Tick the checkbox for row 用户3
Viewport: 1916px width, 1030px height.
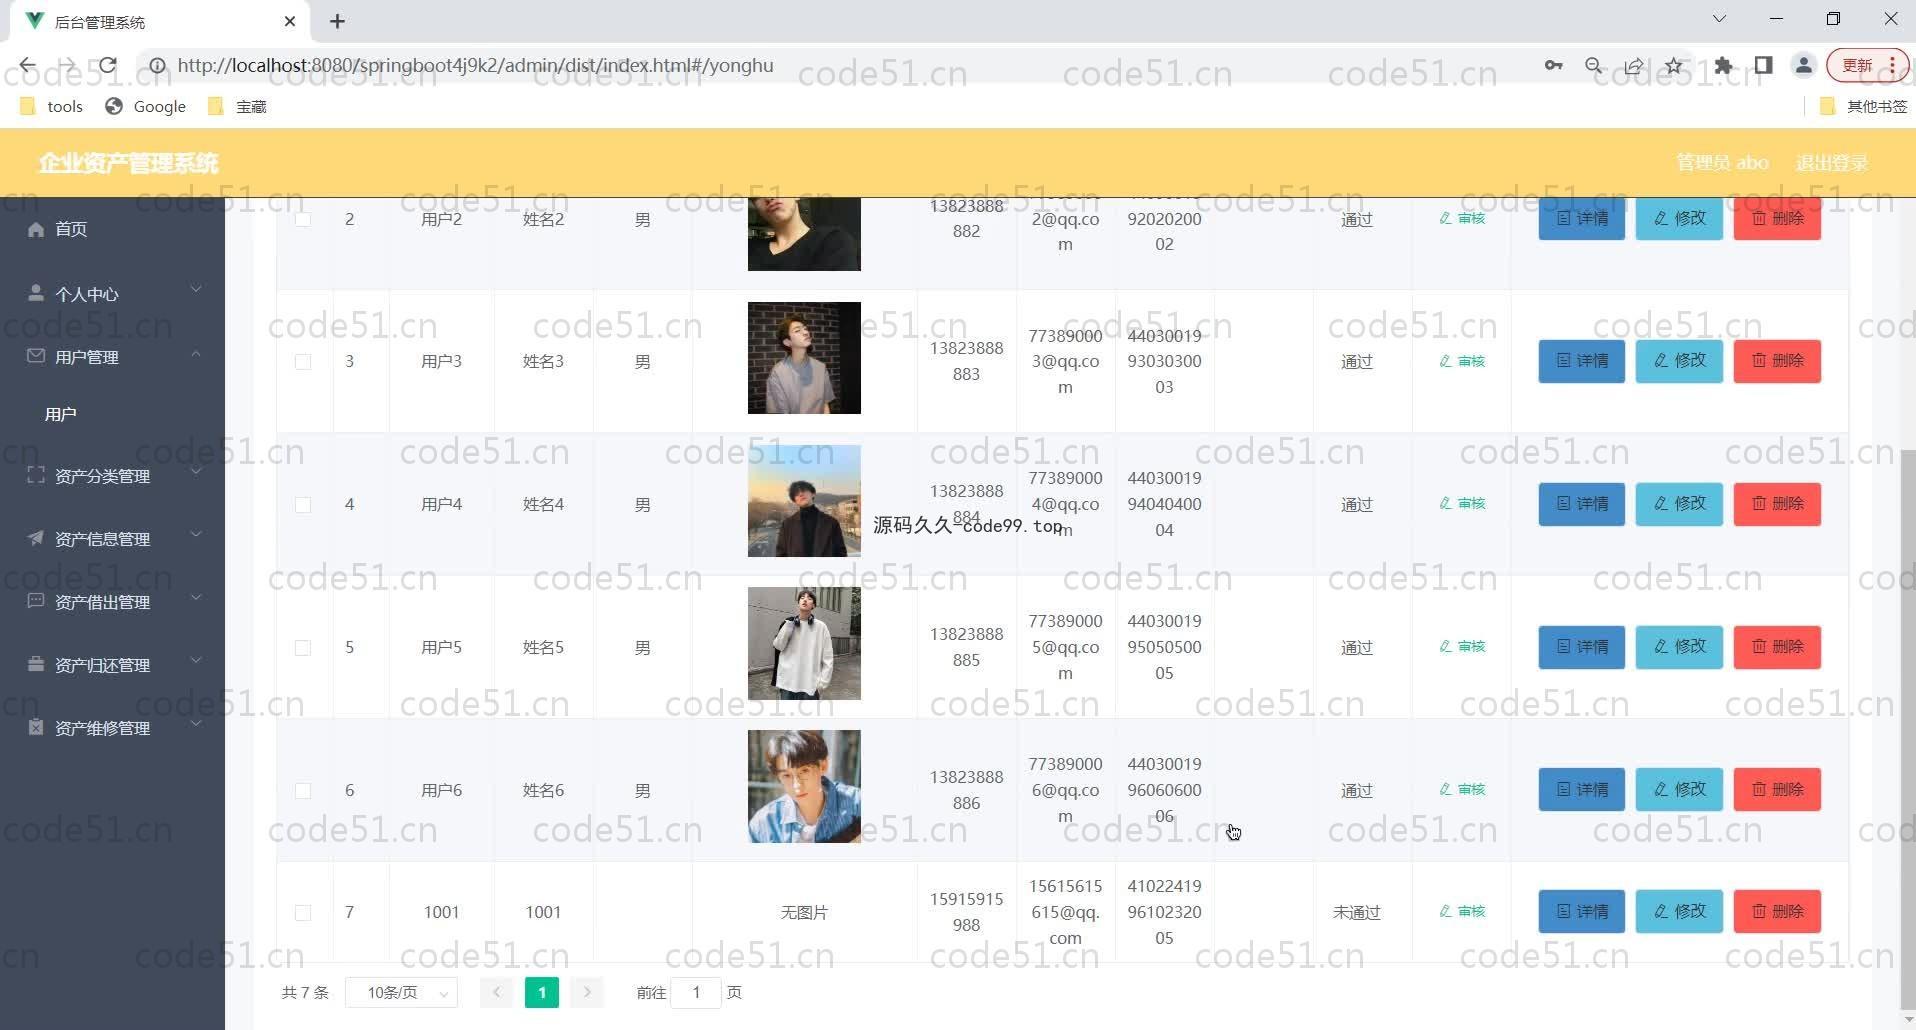click(x=303, y=362)
